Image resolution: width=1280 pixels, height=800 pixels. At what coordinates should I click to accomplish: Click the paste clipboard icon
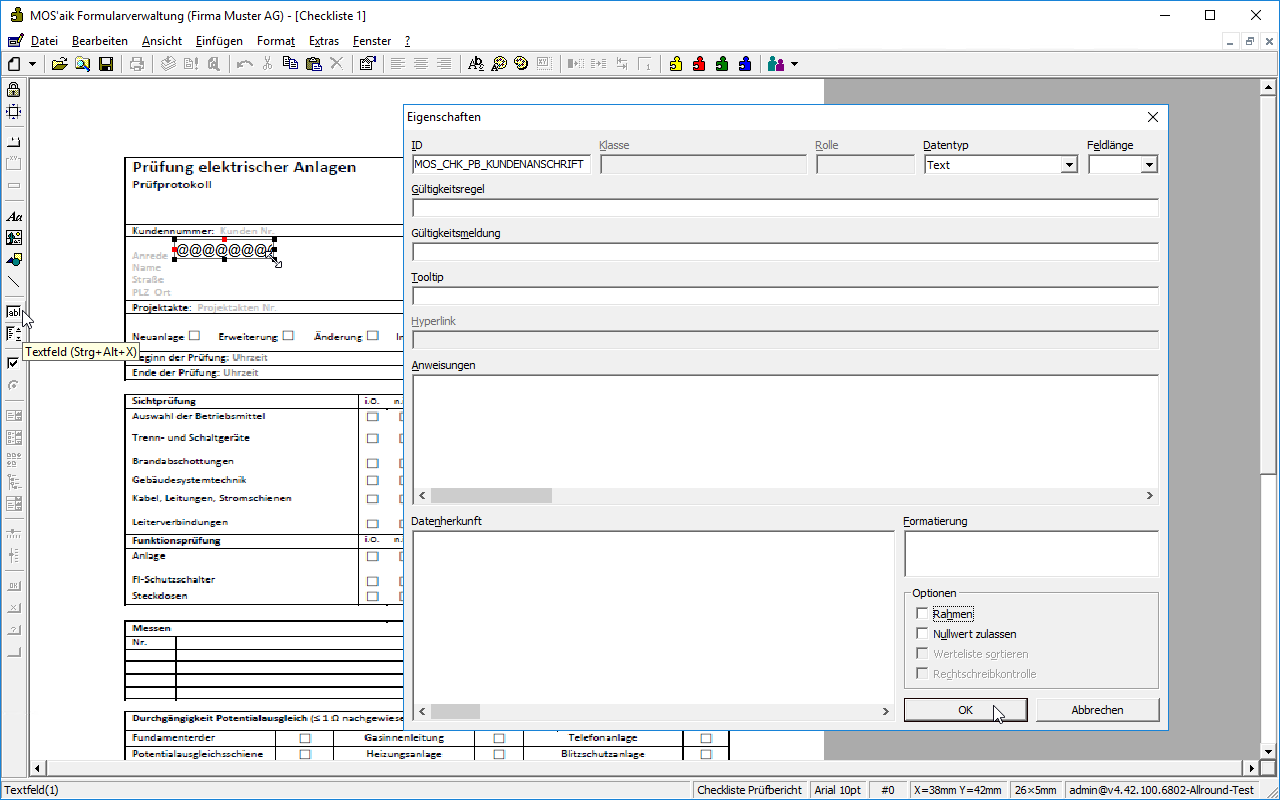pos(313,64)
